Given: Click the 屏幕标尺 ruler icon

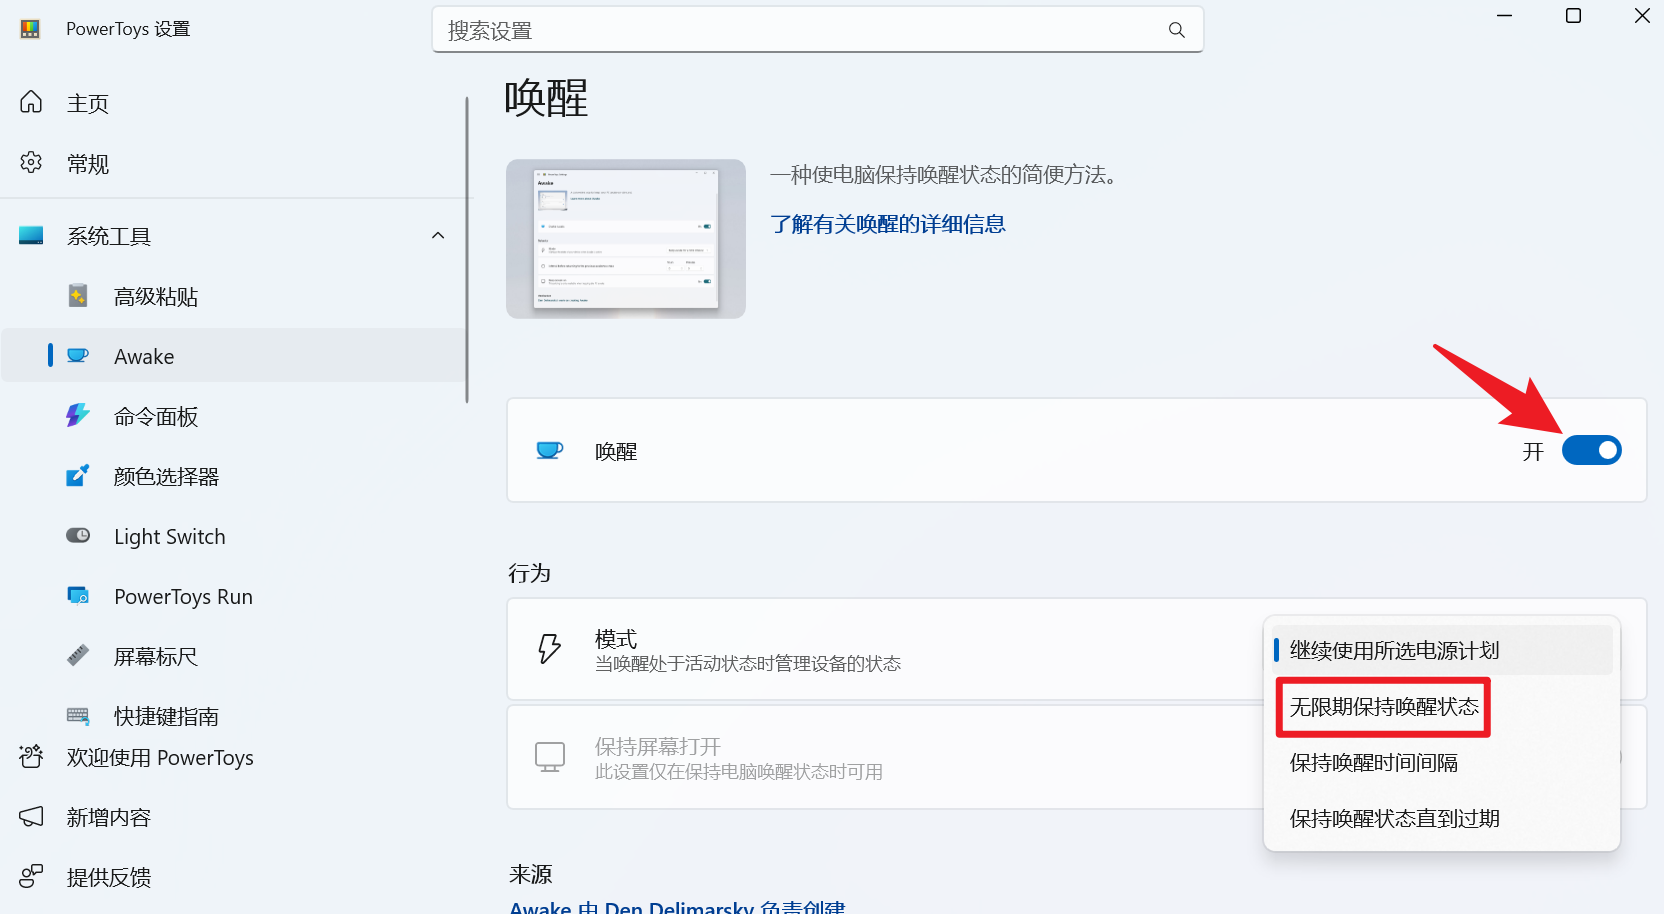Looking at the screenshot, I should click(78, 656).
